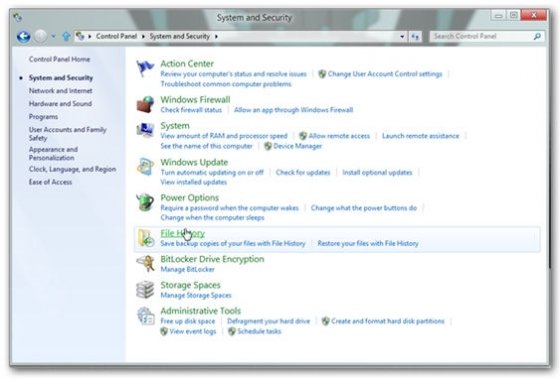Click Change when the computer sleeps

(x=212, y=218)
